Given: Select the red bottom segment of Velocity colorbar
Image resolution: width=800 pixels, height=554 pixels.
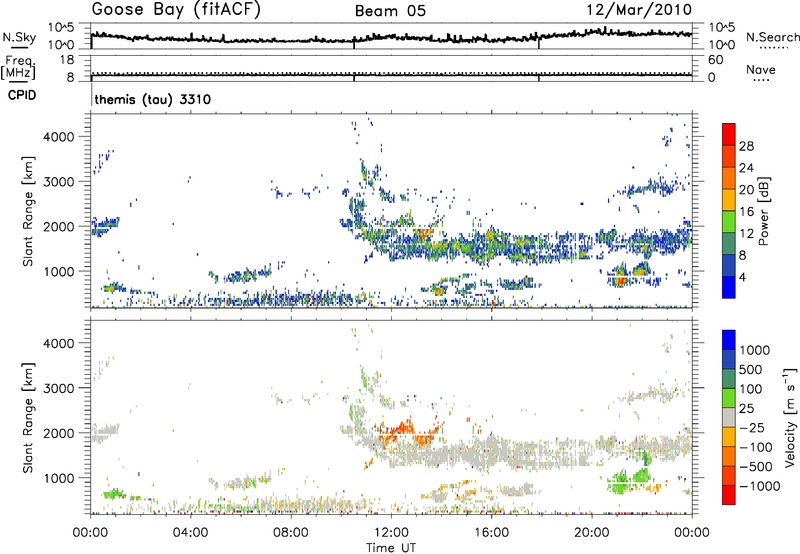Looking at the screenshot, I should pos(729,495).
